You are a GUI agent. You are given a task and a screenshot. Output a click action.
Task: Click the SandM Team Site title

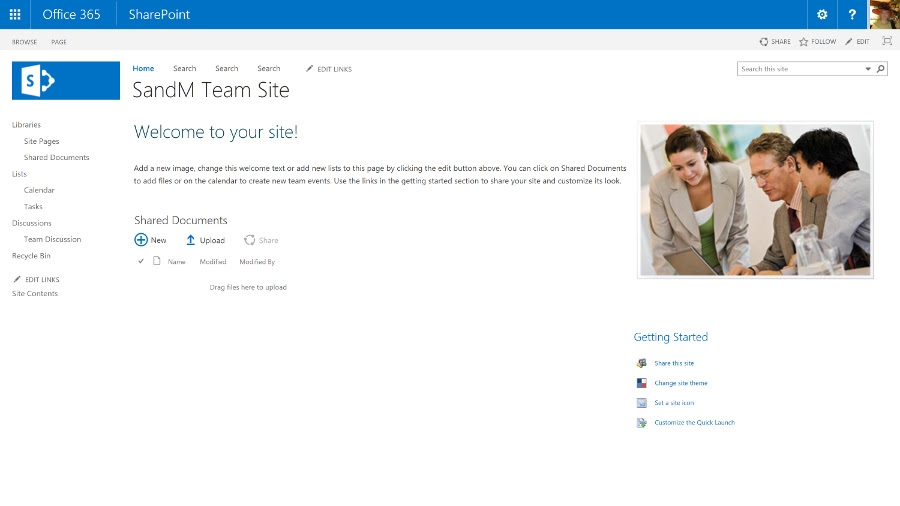coord(211,90)
